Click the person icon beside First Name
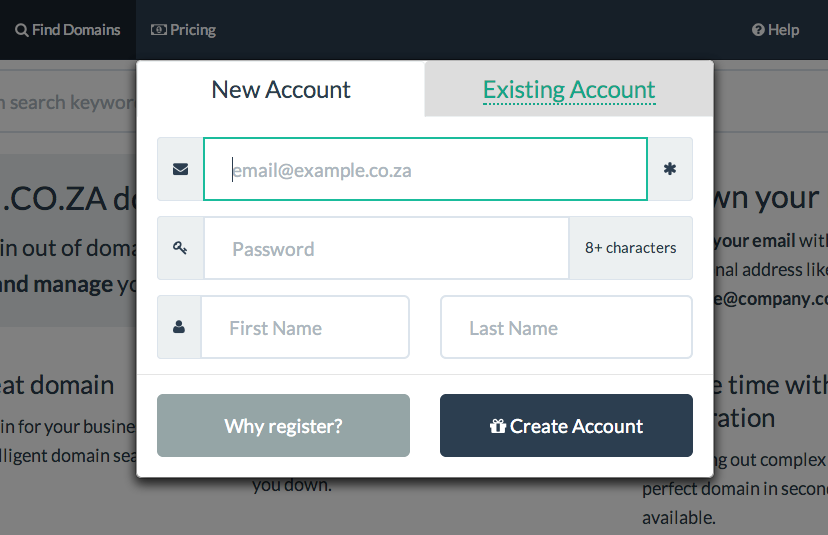Screen dimensions: 828x535 pos(179,327)
